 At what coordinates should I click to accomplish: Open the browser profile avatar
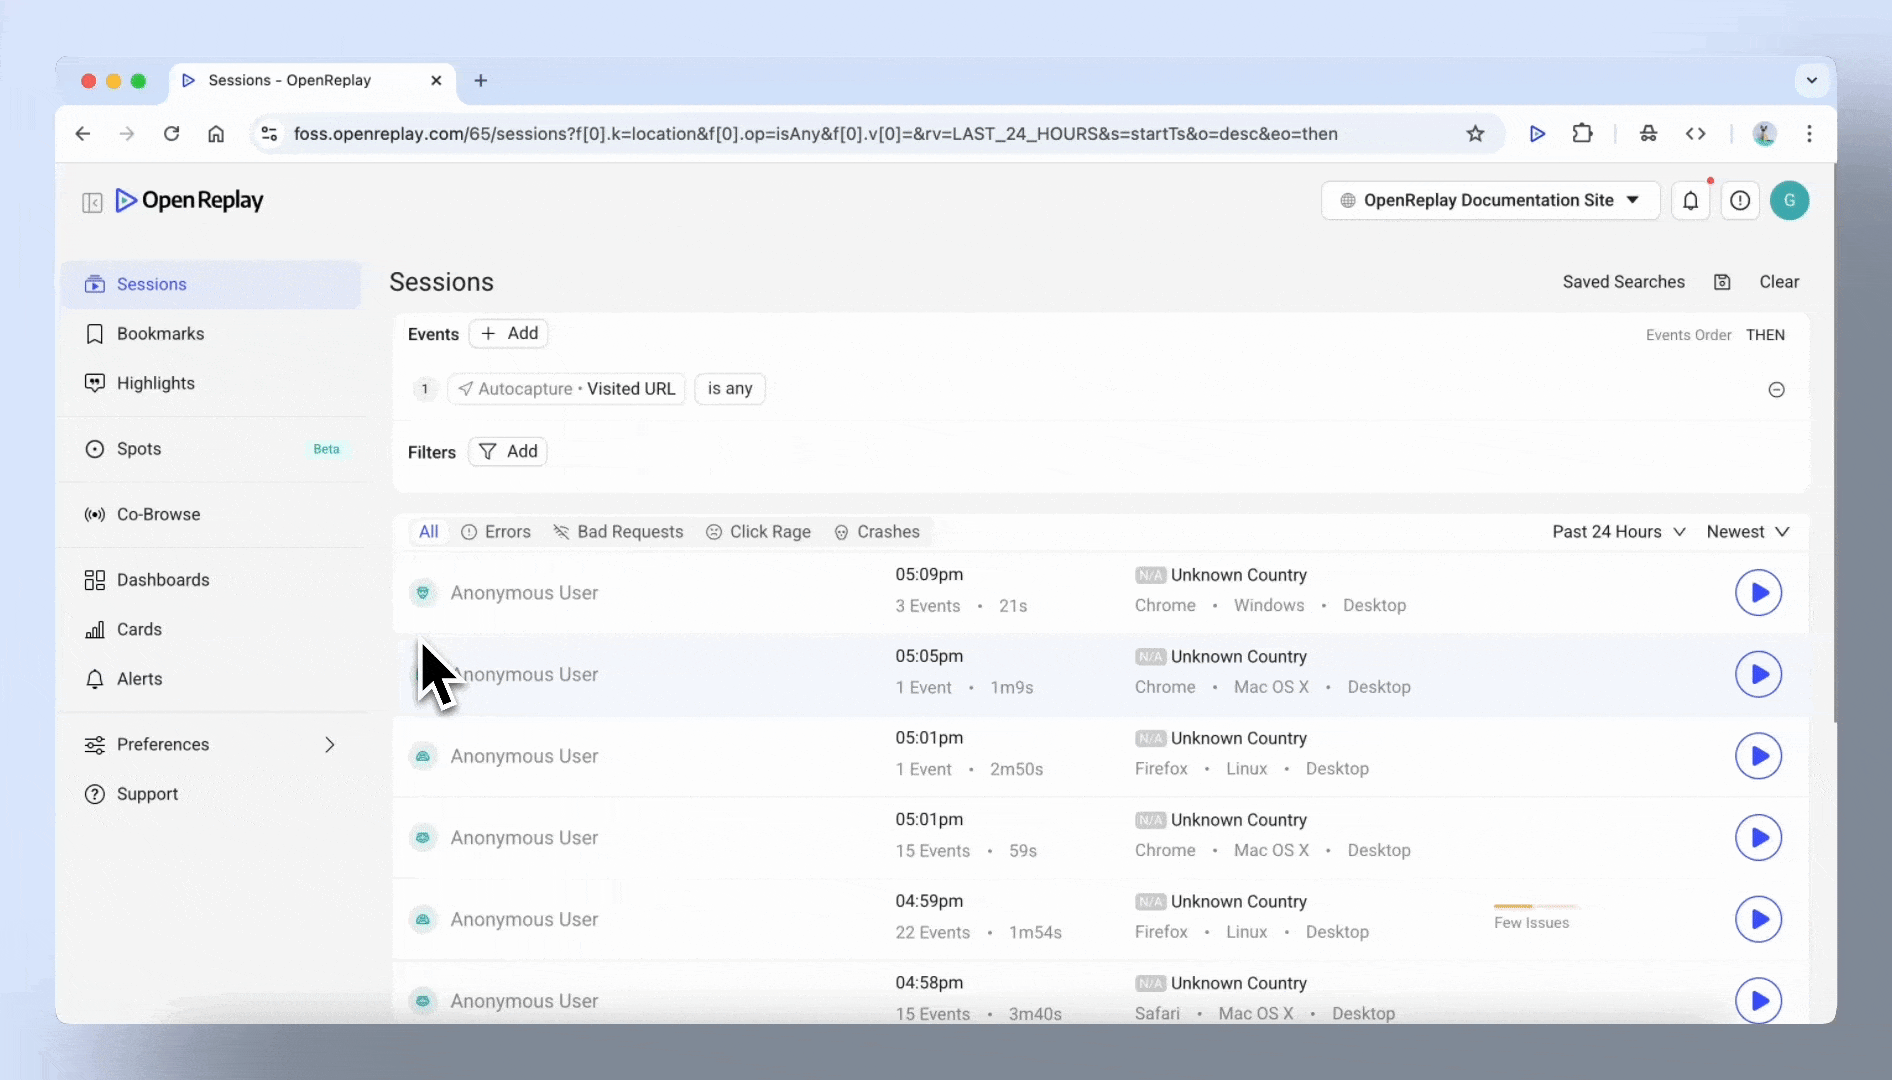(x=1764, y=134)
